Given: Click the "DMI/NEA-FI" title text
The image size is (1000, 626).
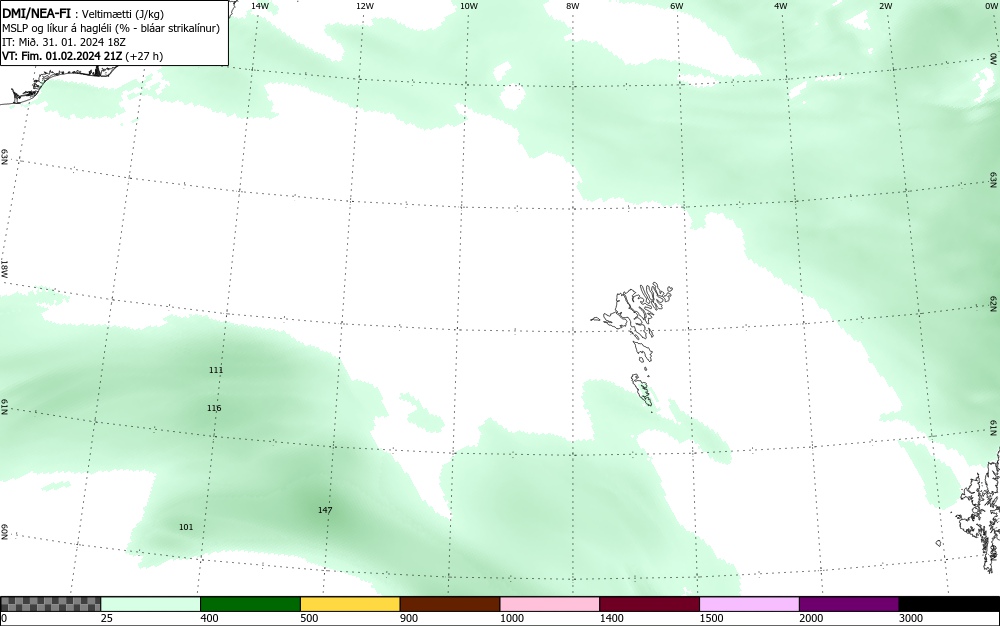Looking at the screenshot, I should tap(36, 13).
